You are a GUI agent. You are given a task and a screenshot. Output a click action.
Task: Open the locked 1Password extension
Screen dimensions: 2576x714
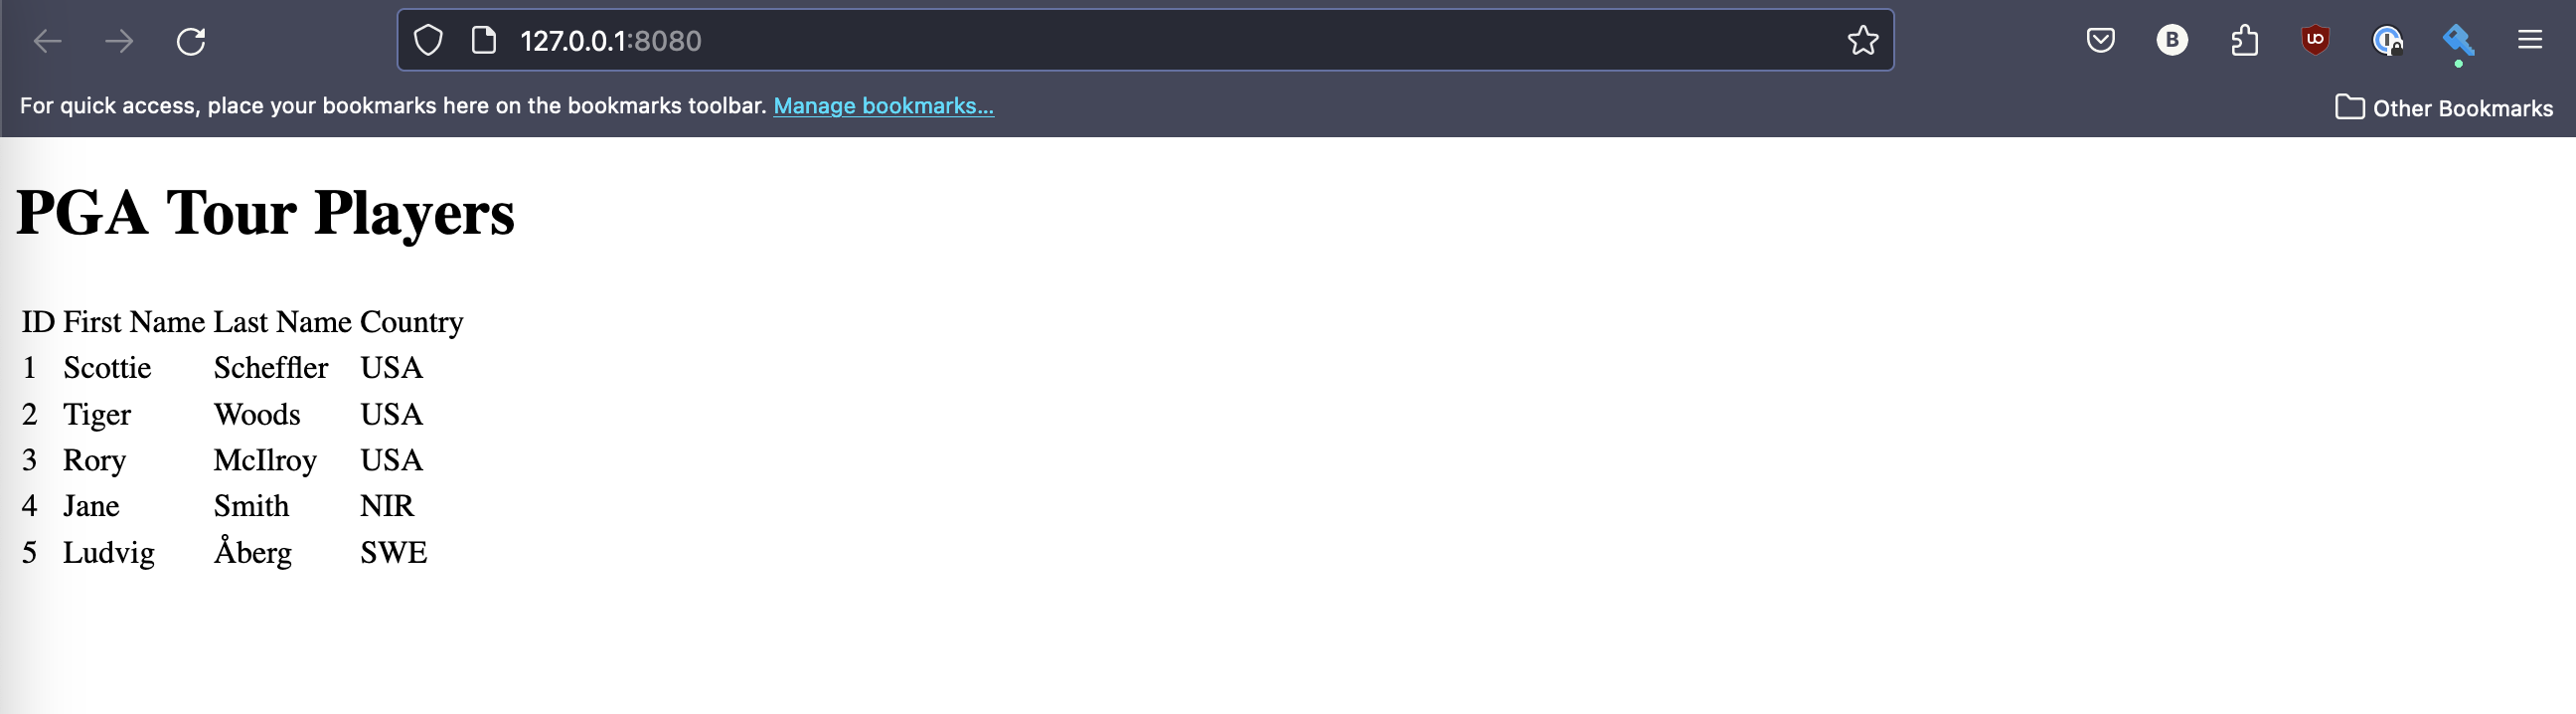2387,41
